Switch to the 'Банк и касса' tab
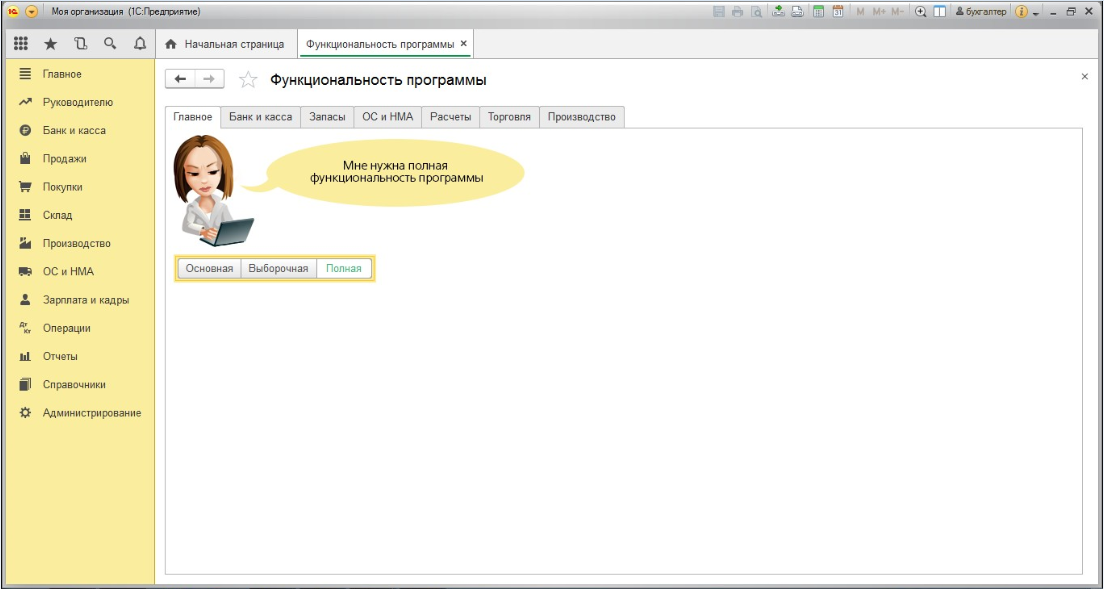The height and width of the screenshot is (589, 1104). click(x=260, y=117)
